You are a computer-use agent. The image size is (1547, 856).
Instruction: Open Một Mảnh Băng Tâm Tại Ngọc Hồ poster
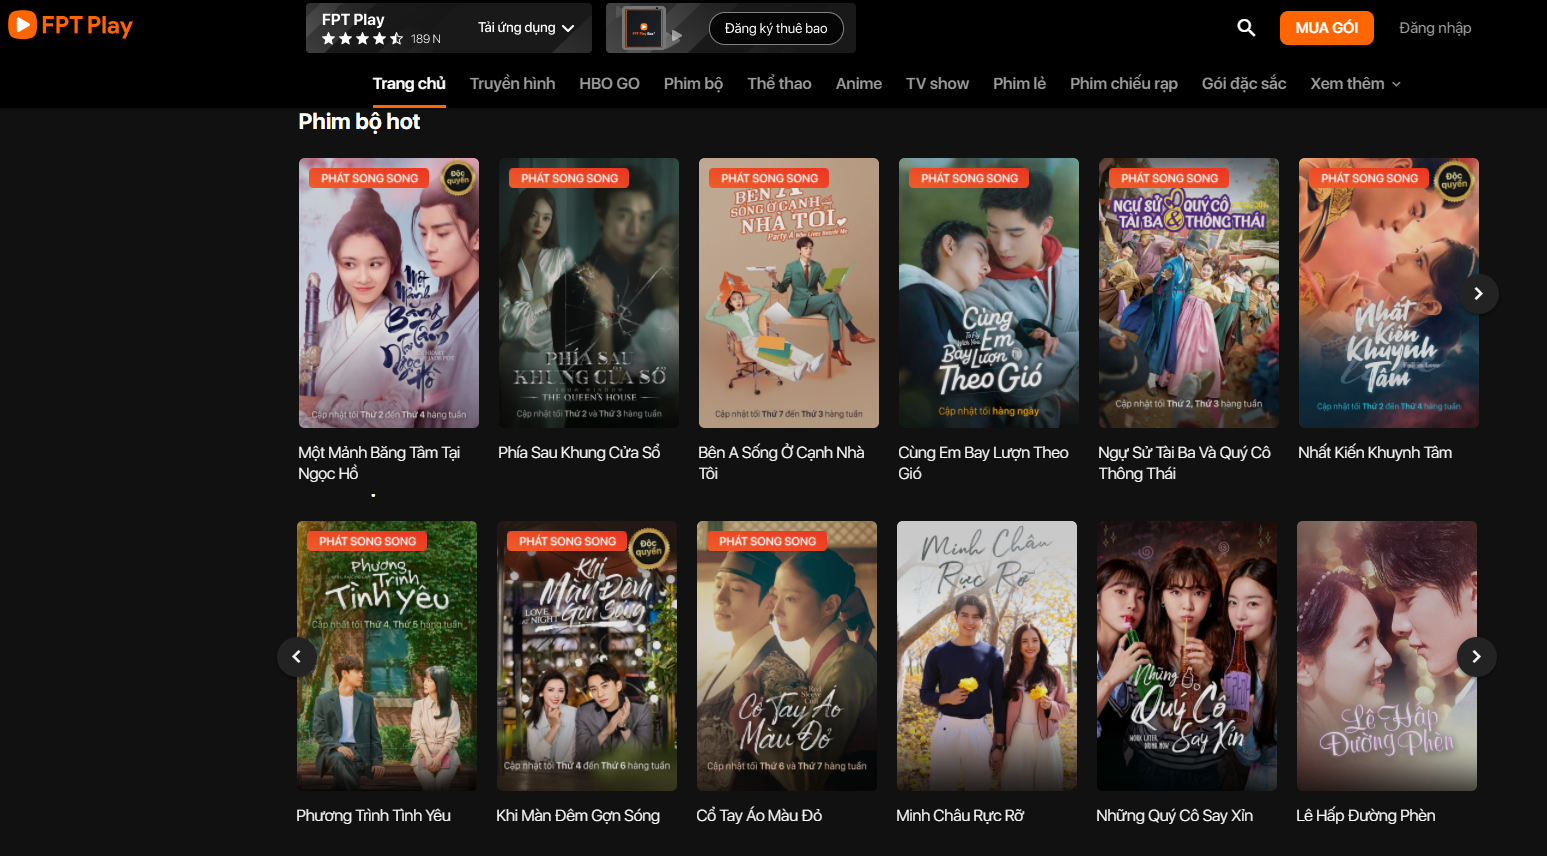pos(389,293)
